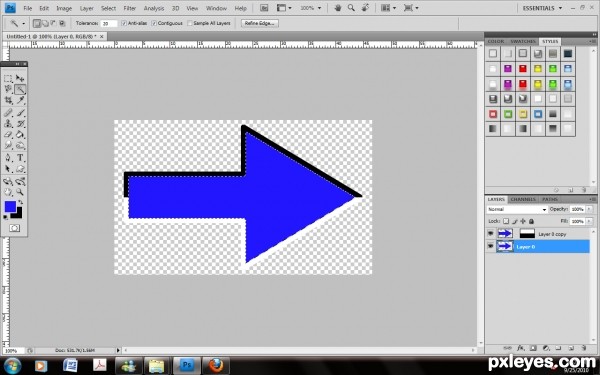Toggle Lock transparent pixels
The height and width of the screenshot is (375, 600).
pyautogui.click(x=506, y=221)
